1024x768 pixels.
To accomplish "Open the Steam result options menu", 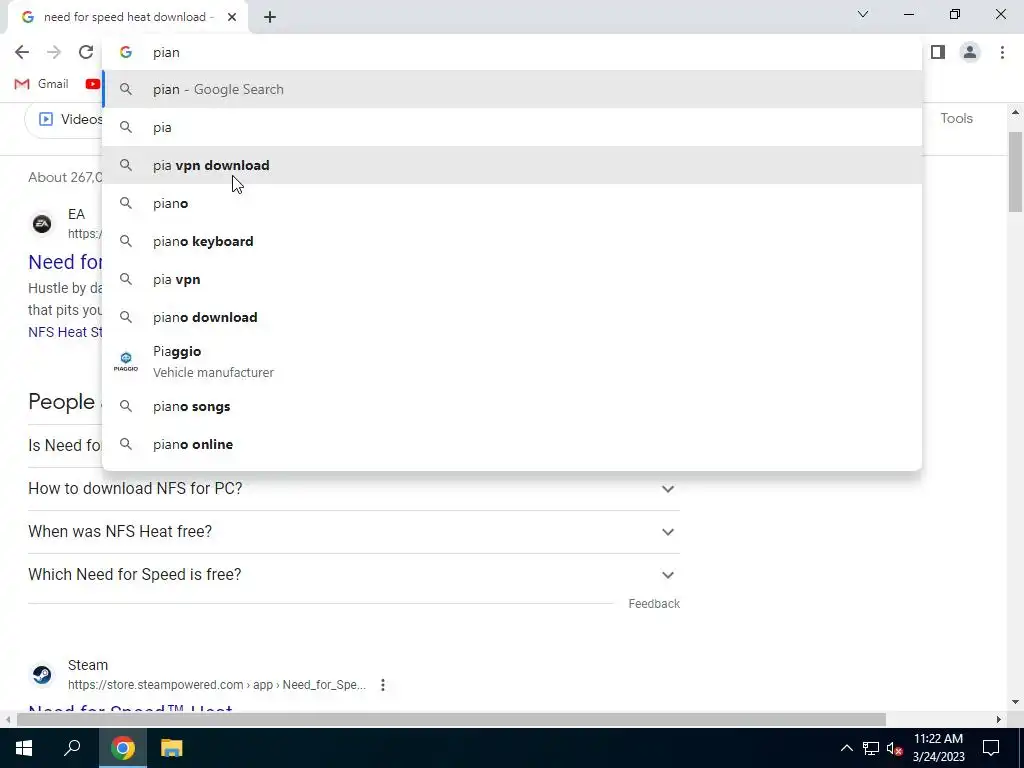I will pos(383,685).
